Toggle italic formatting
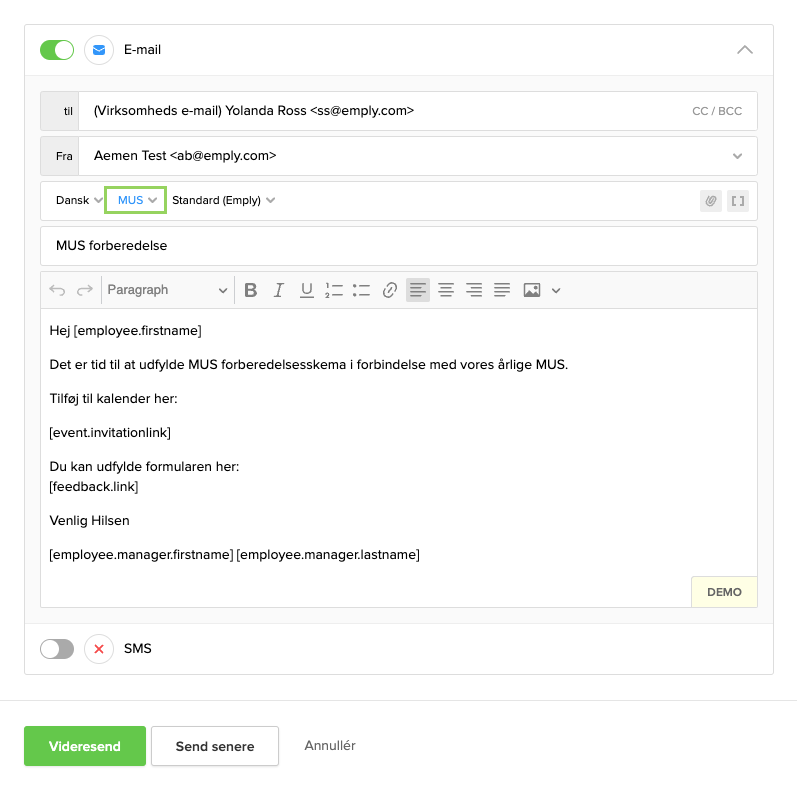 point(279,290)
